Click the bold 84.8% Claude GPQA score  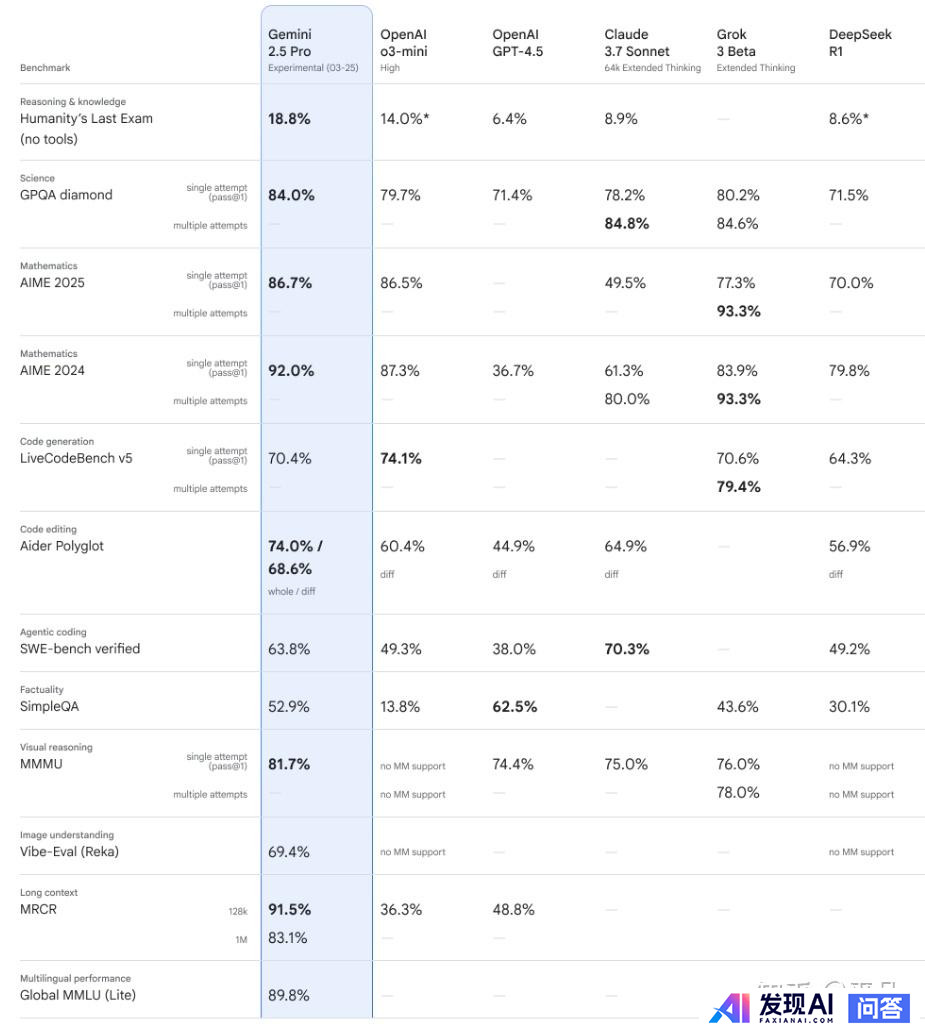coord(627,223)
